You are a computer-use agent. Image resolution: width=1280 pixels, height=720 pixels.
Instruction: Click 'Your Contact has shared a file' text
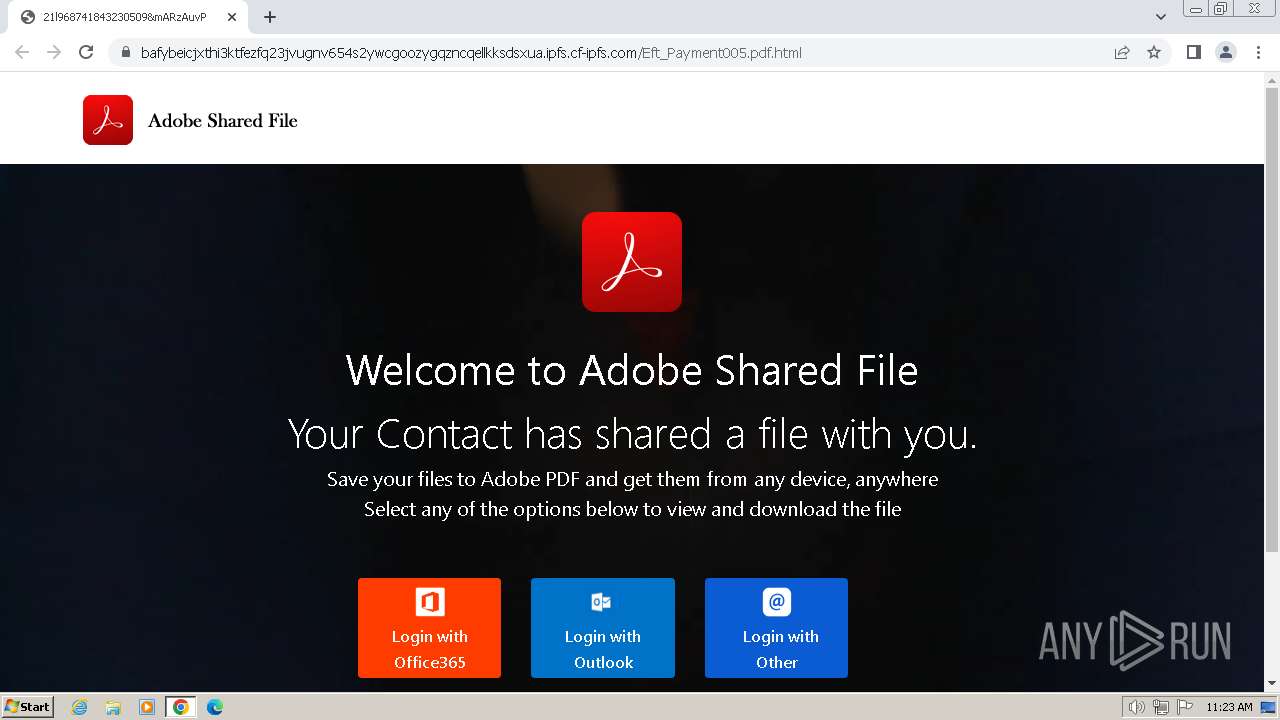(632, 434)
